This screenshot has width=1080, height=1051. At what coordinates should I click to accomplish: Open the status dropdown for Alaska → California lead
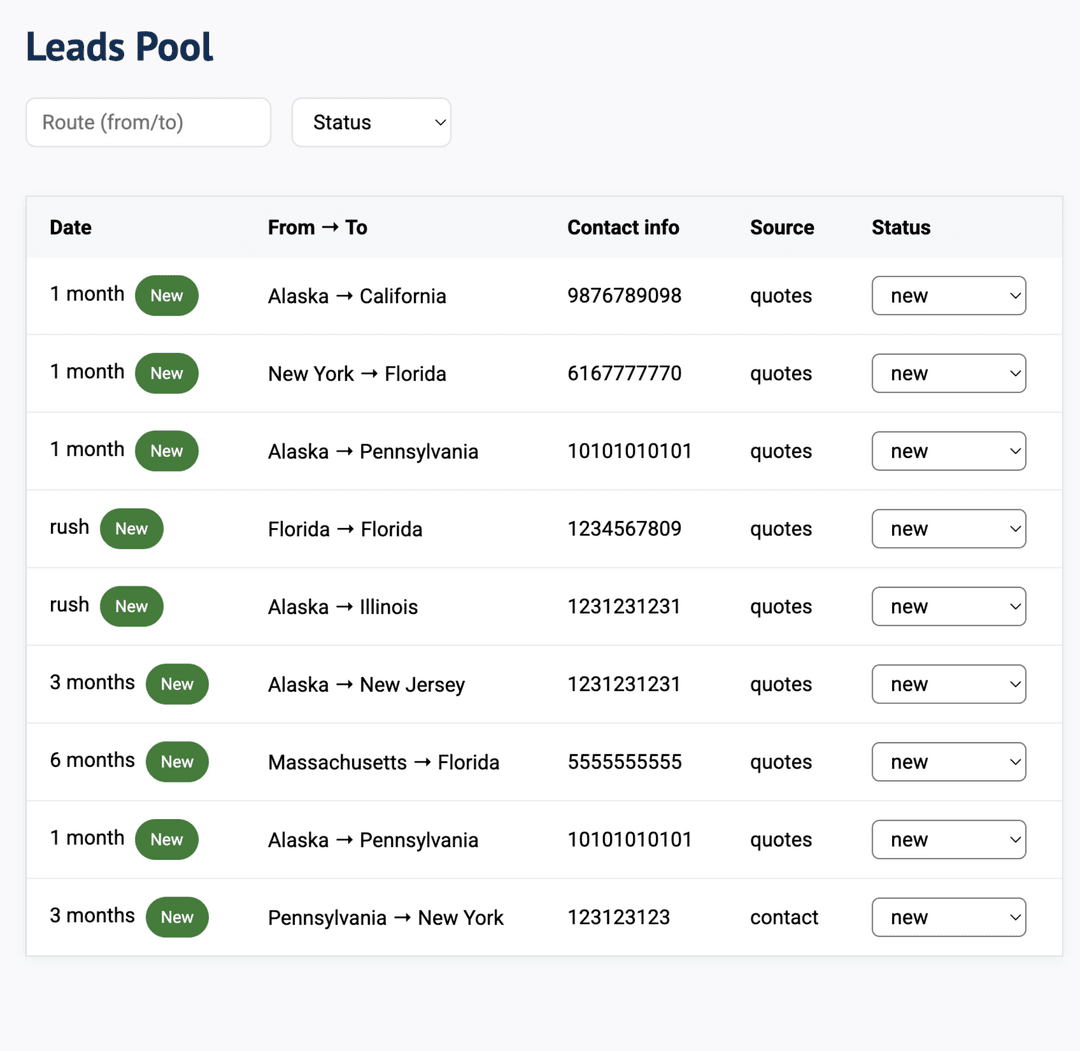(948, 295)
